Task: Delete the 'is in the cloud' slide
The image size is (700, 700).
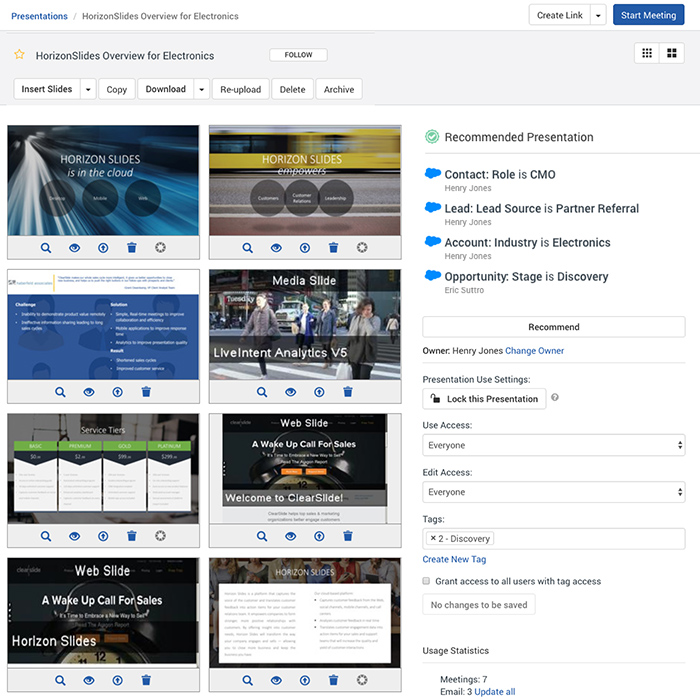Action: click(x=132, y=248)
